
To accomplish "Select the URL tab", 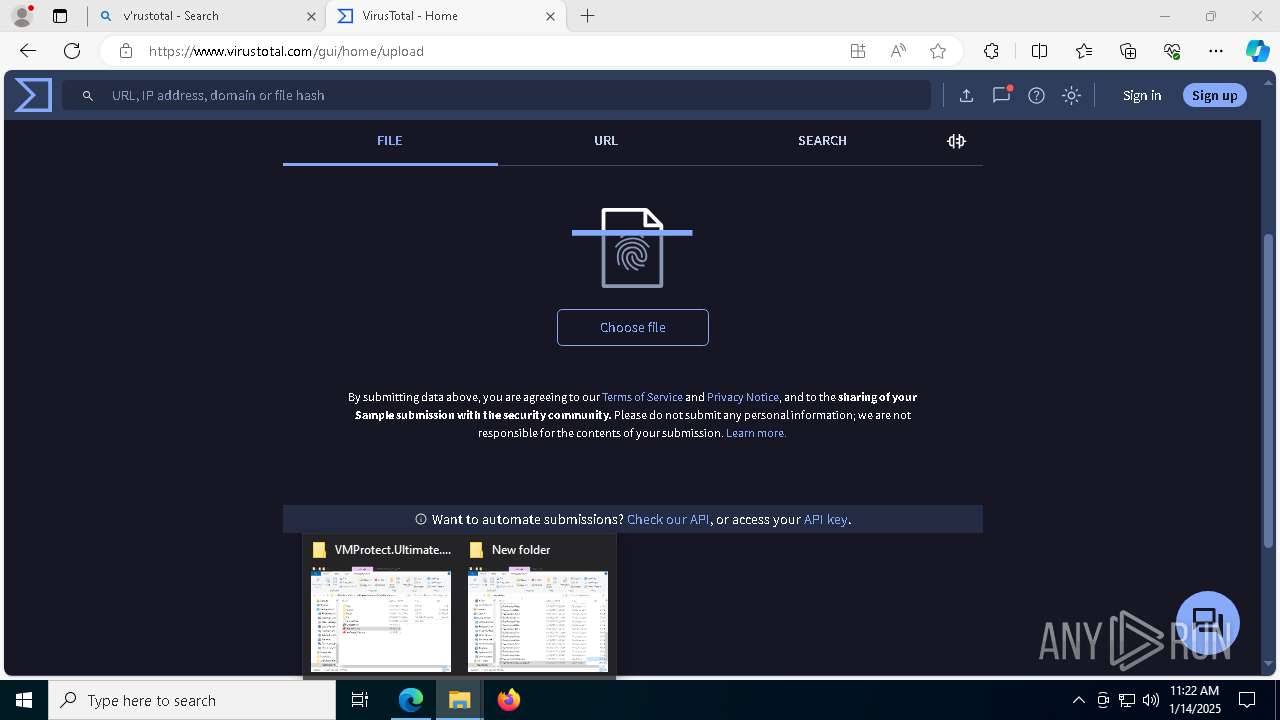I will pyautogui.click(x=606, y=141).
